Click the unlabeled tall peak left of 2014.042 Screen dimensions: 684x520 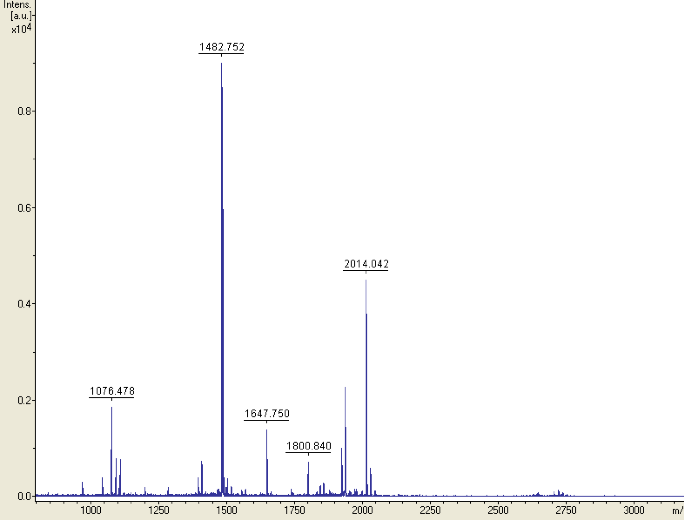[345, 388]
